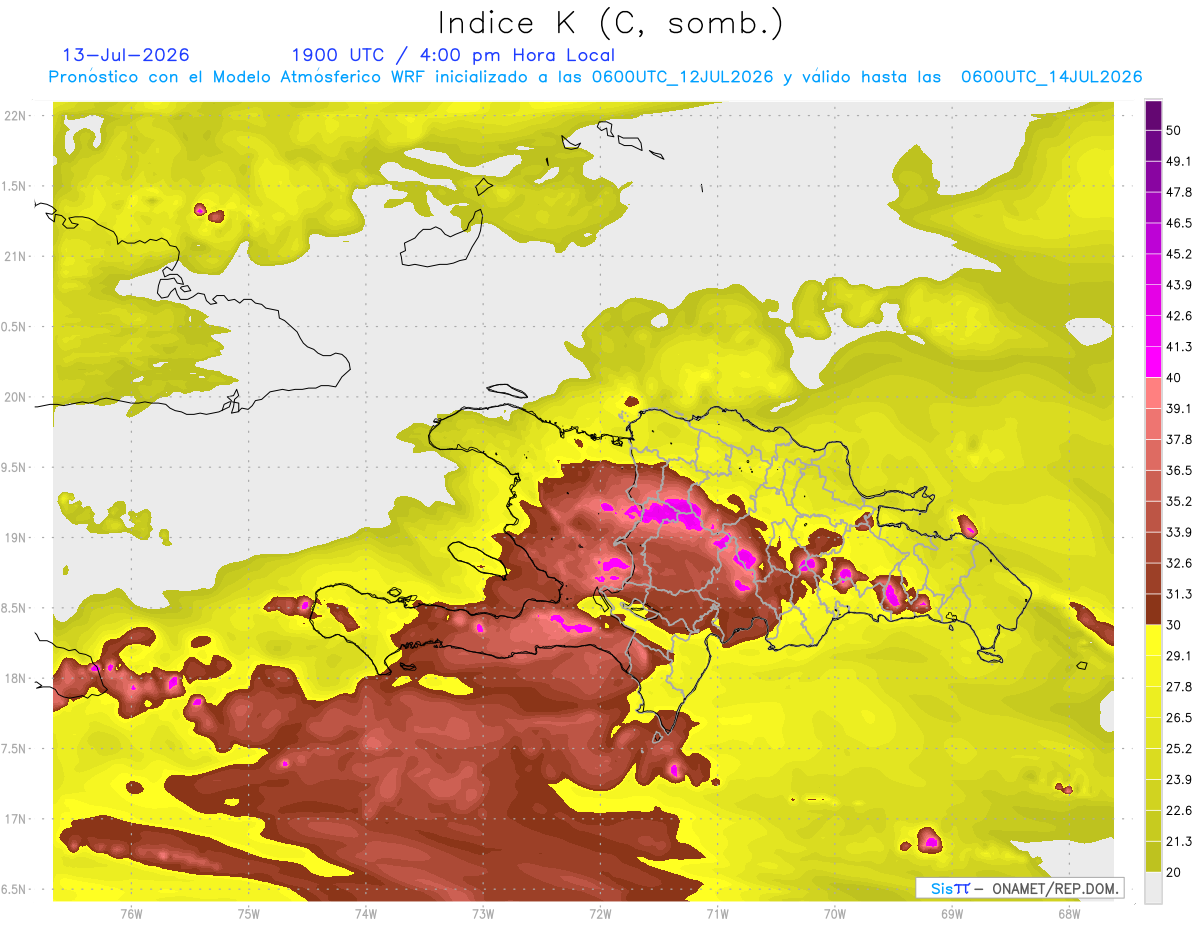
Task: Click the bright yellow swatch between 29.1 and 30
Action: pyautogui.click(x=1153, y=640)
